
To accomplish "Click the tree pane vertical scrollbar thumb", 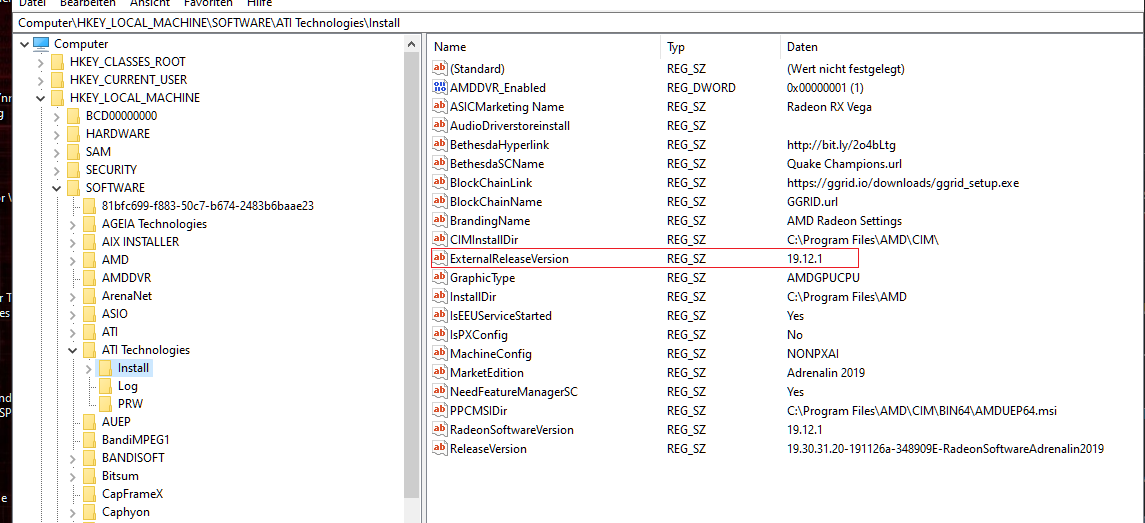I will pos(412,276).
